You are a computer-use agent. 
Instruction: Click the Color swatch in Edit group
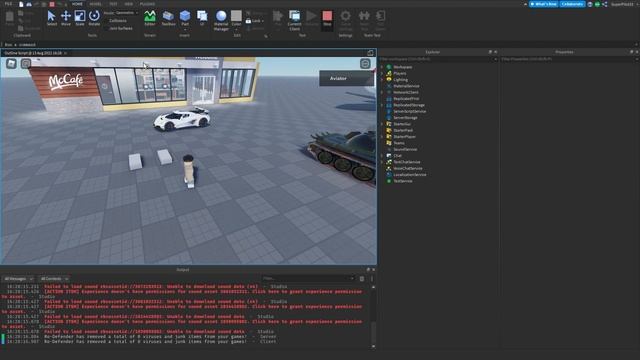tap(236, 16)
